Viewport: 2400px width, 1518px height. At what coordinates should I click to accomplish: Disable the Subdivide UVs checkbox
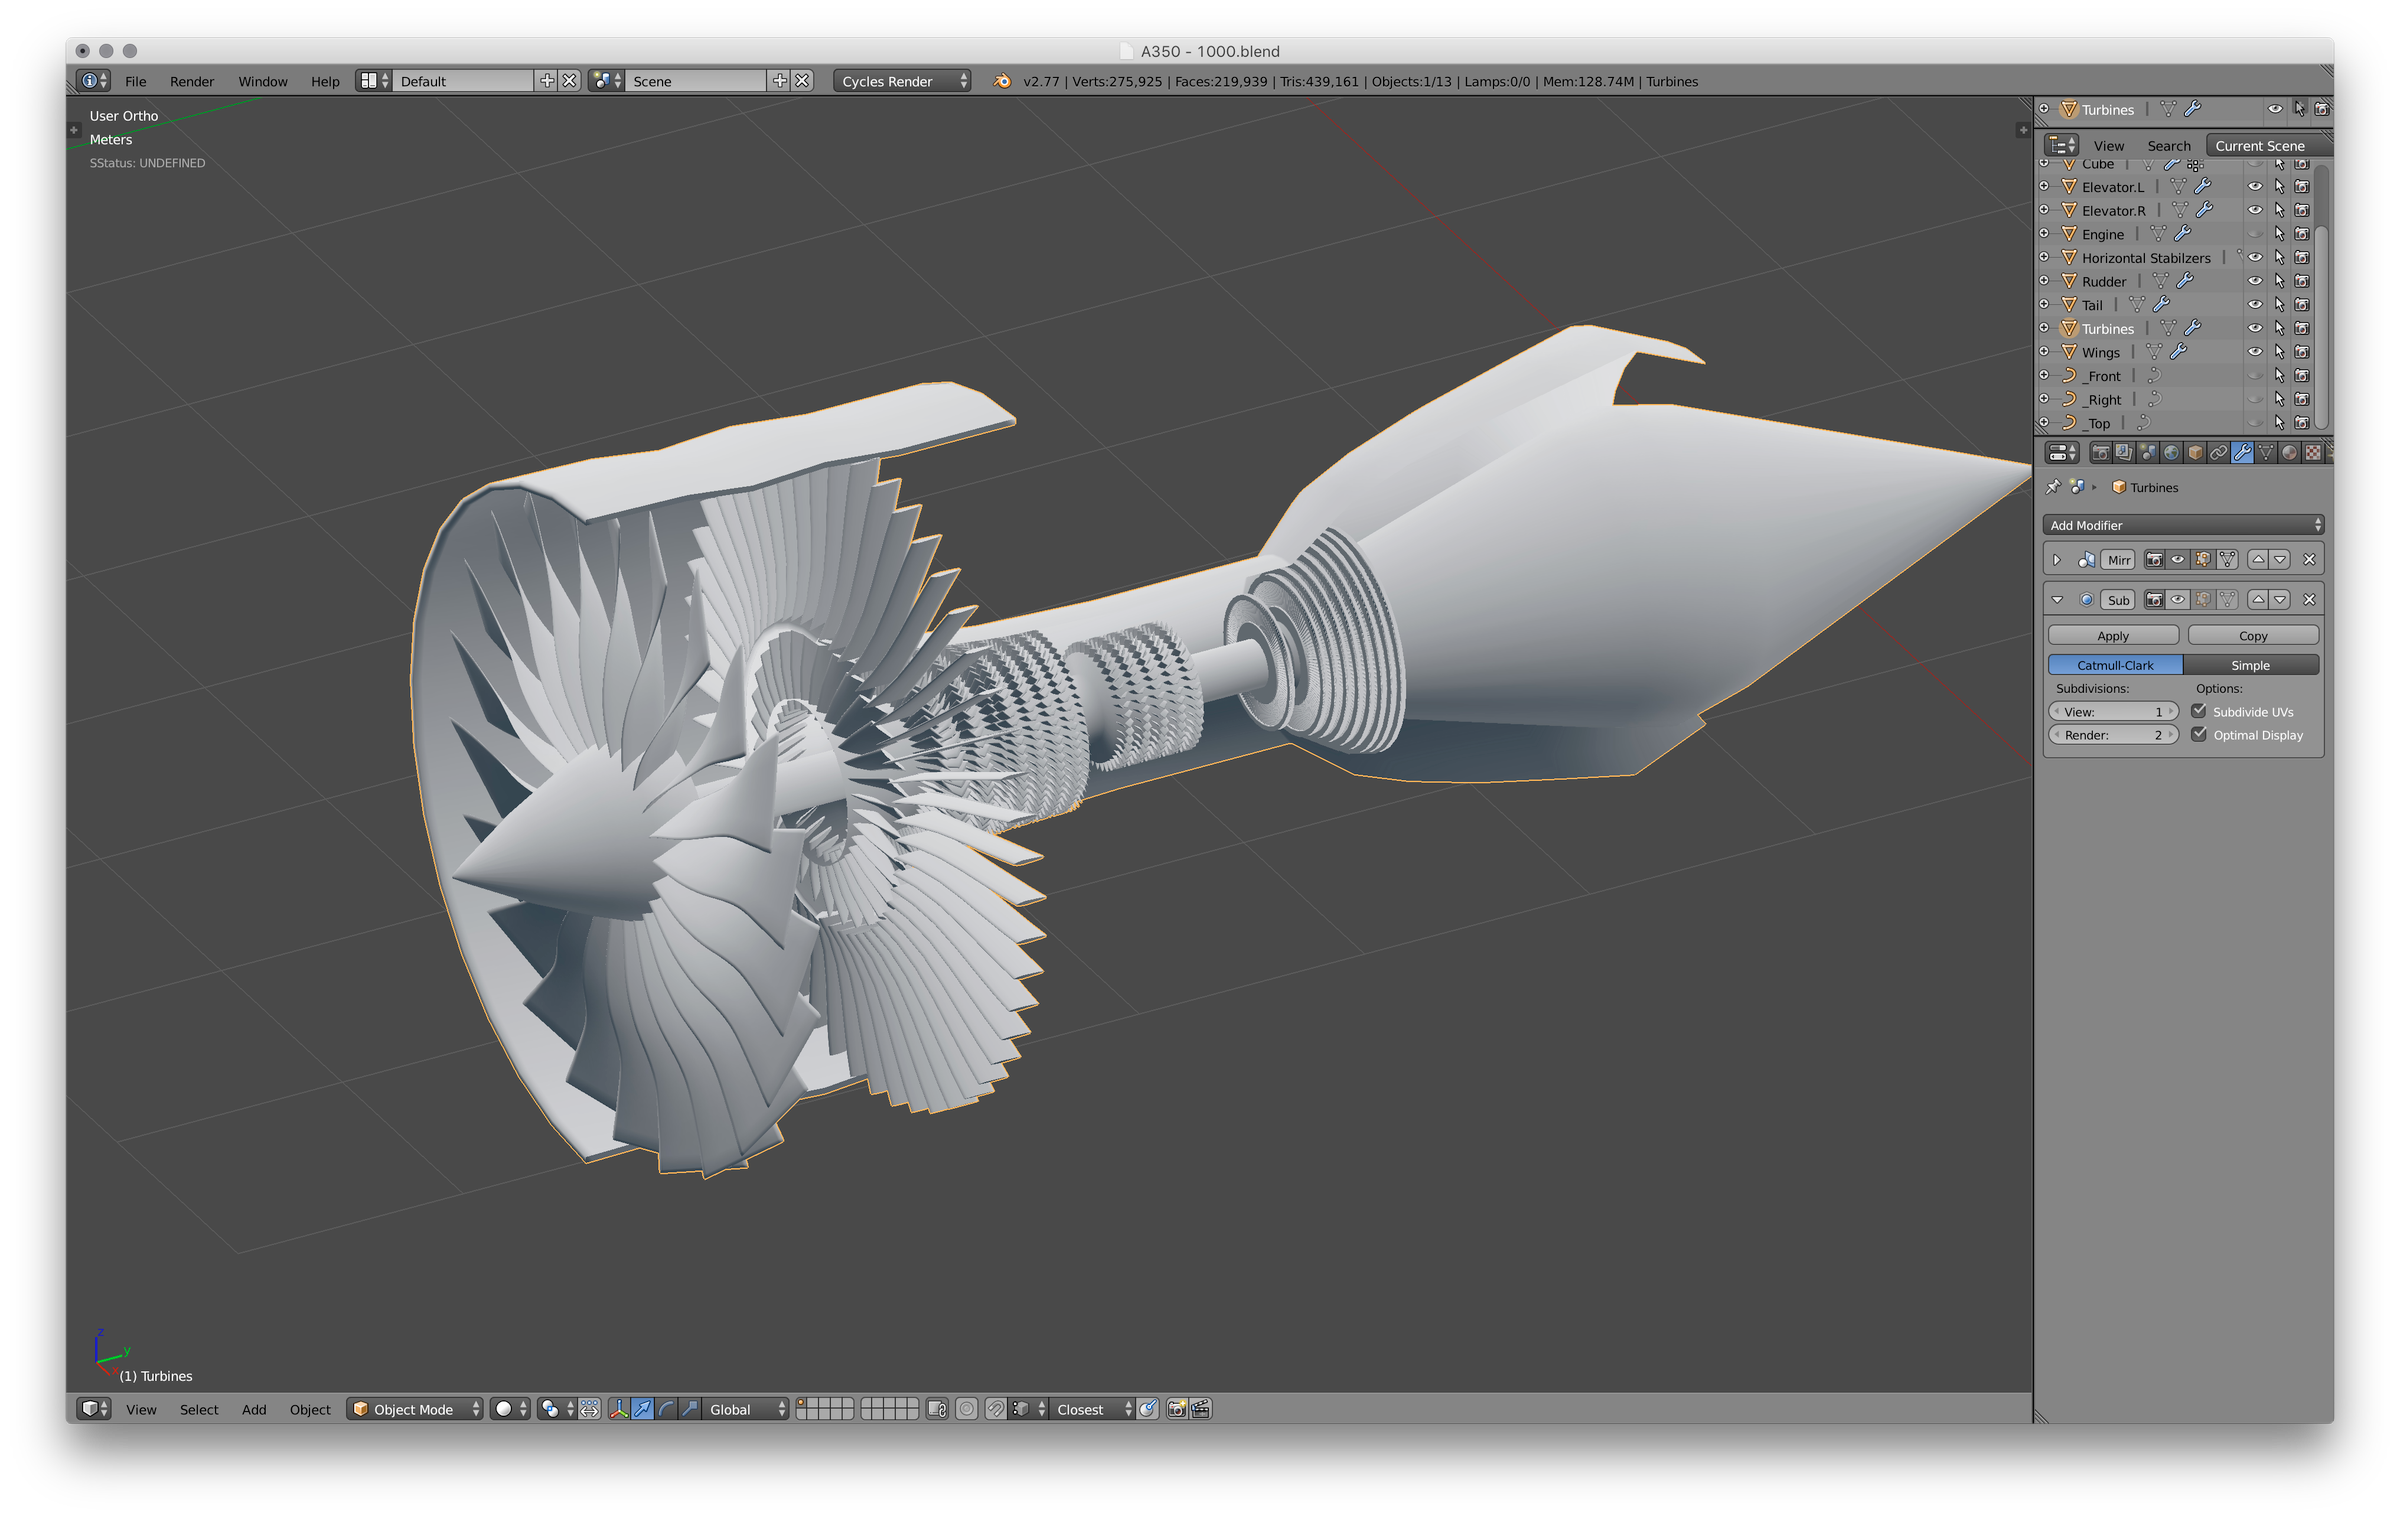pos(2198,710)
